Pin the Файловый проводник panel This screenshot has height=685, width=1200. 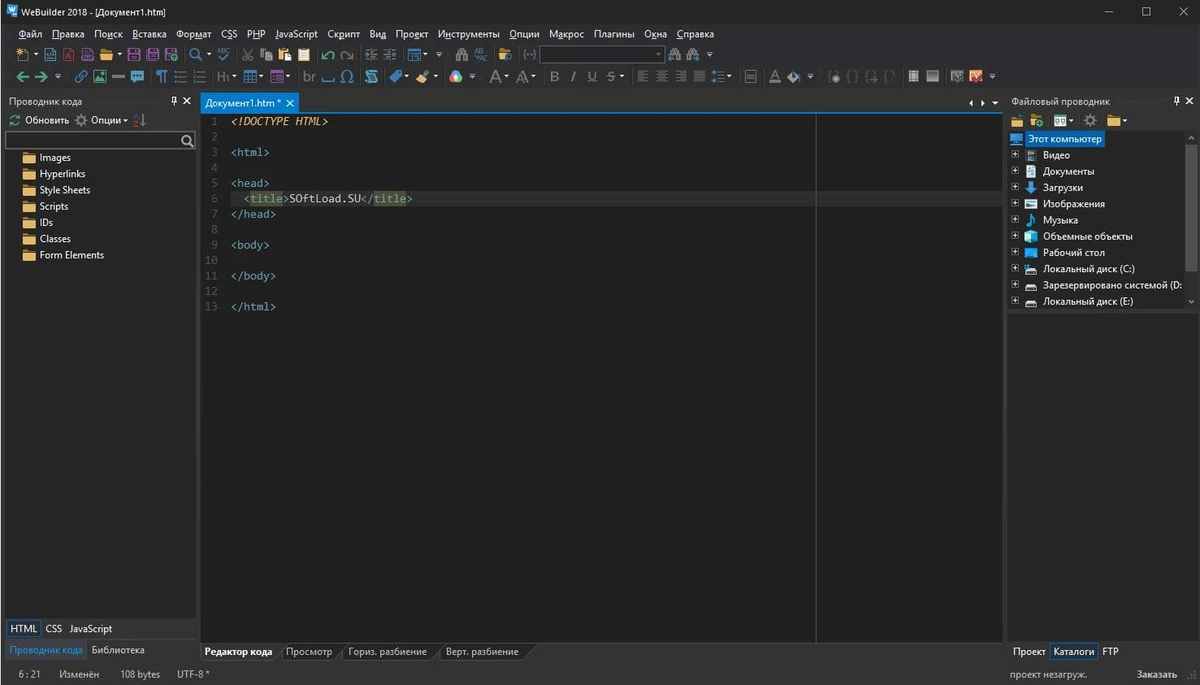point(1175,101)
